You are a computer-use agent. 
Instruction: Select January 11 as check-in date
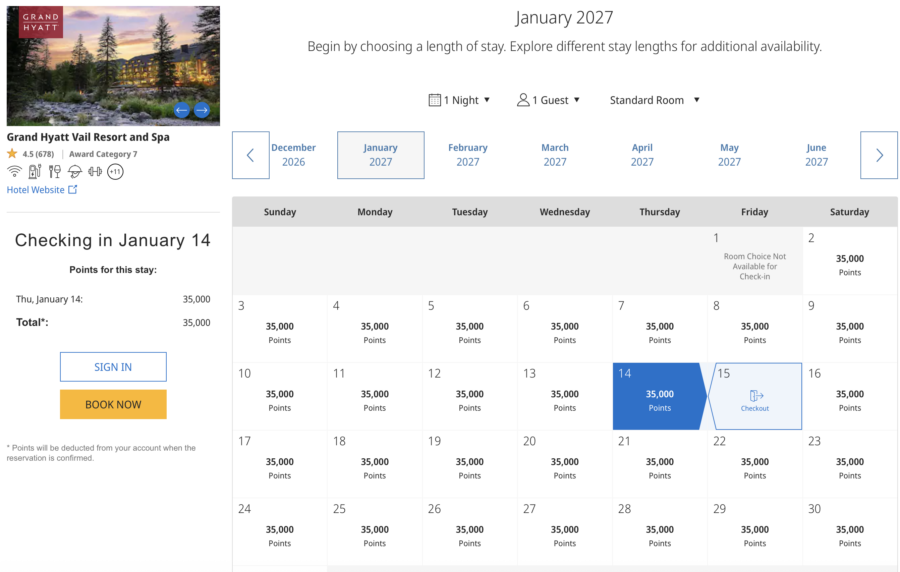375,396
